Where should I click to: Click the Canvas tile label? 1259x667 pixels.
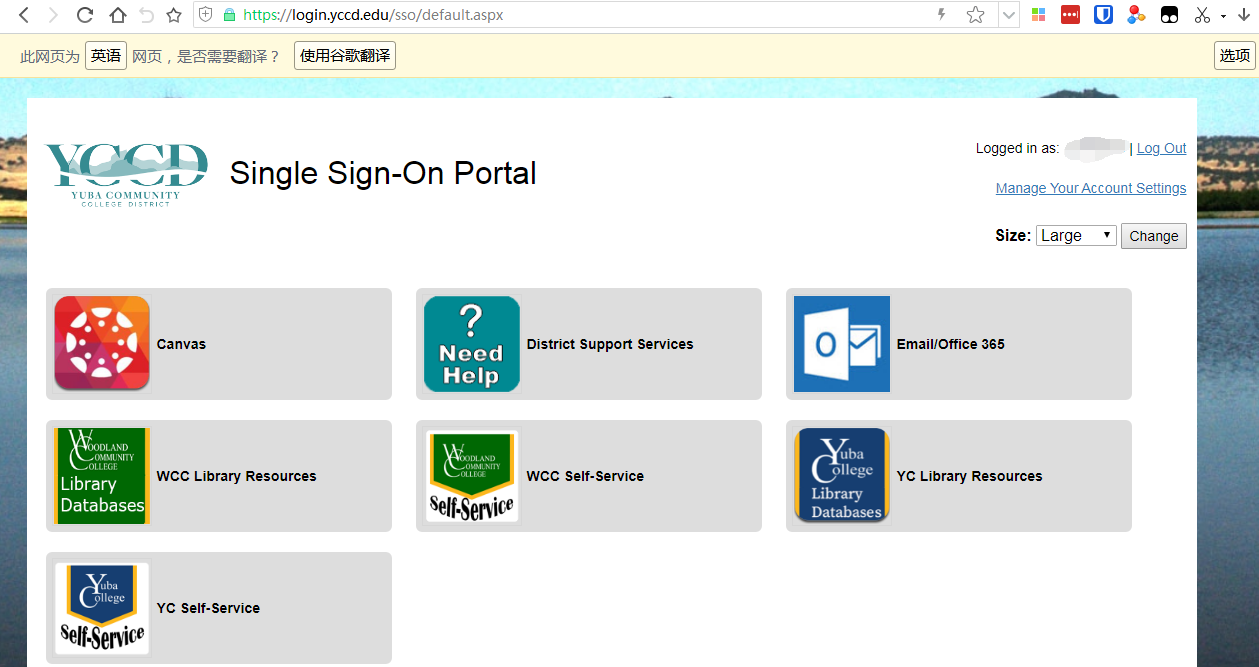point(181,344)
